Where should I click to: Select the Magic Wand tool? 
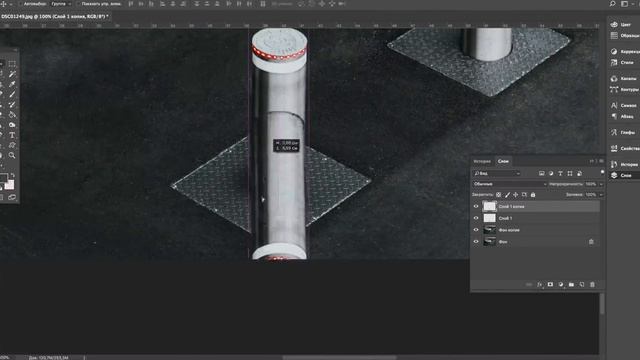click(x=12, y=74)
